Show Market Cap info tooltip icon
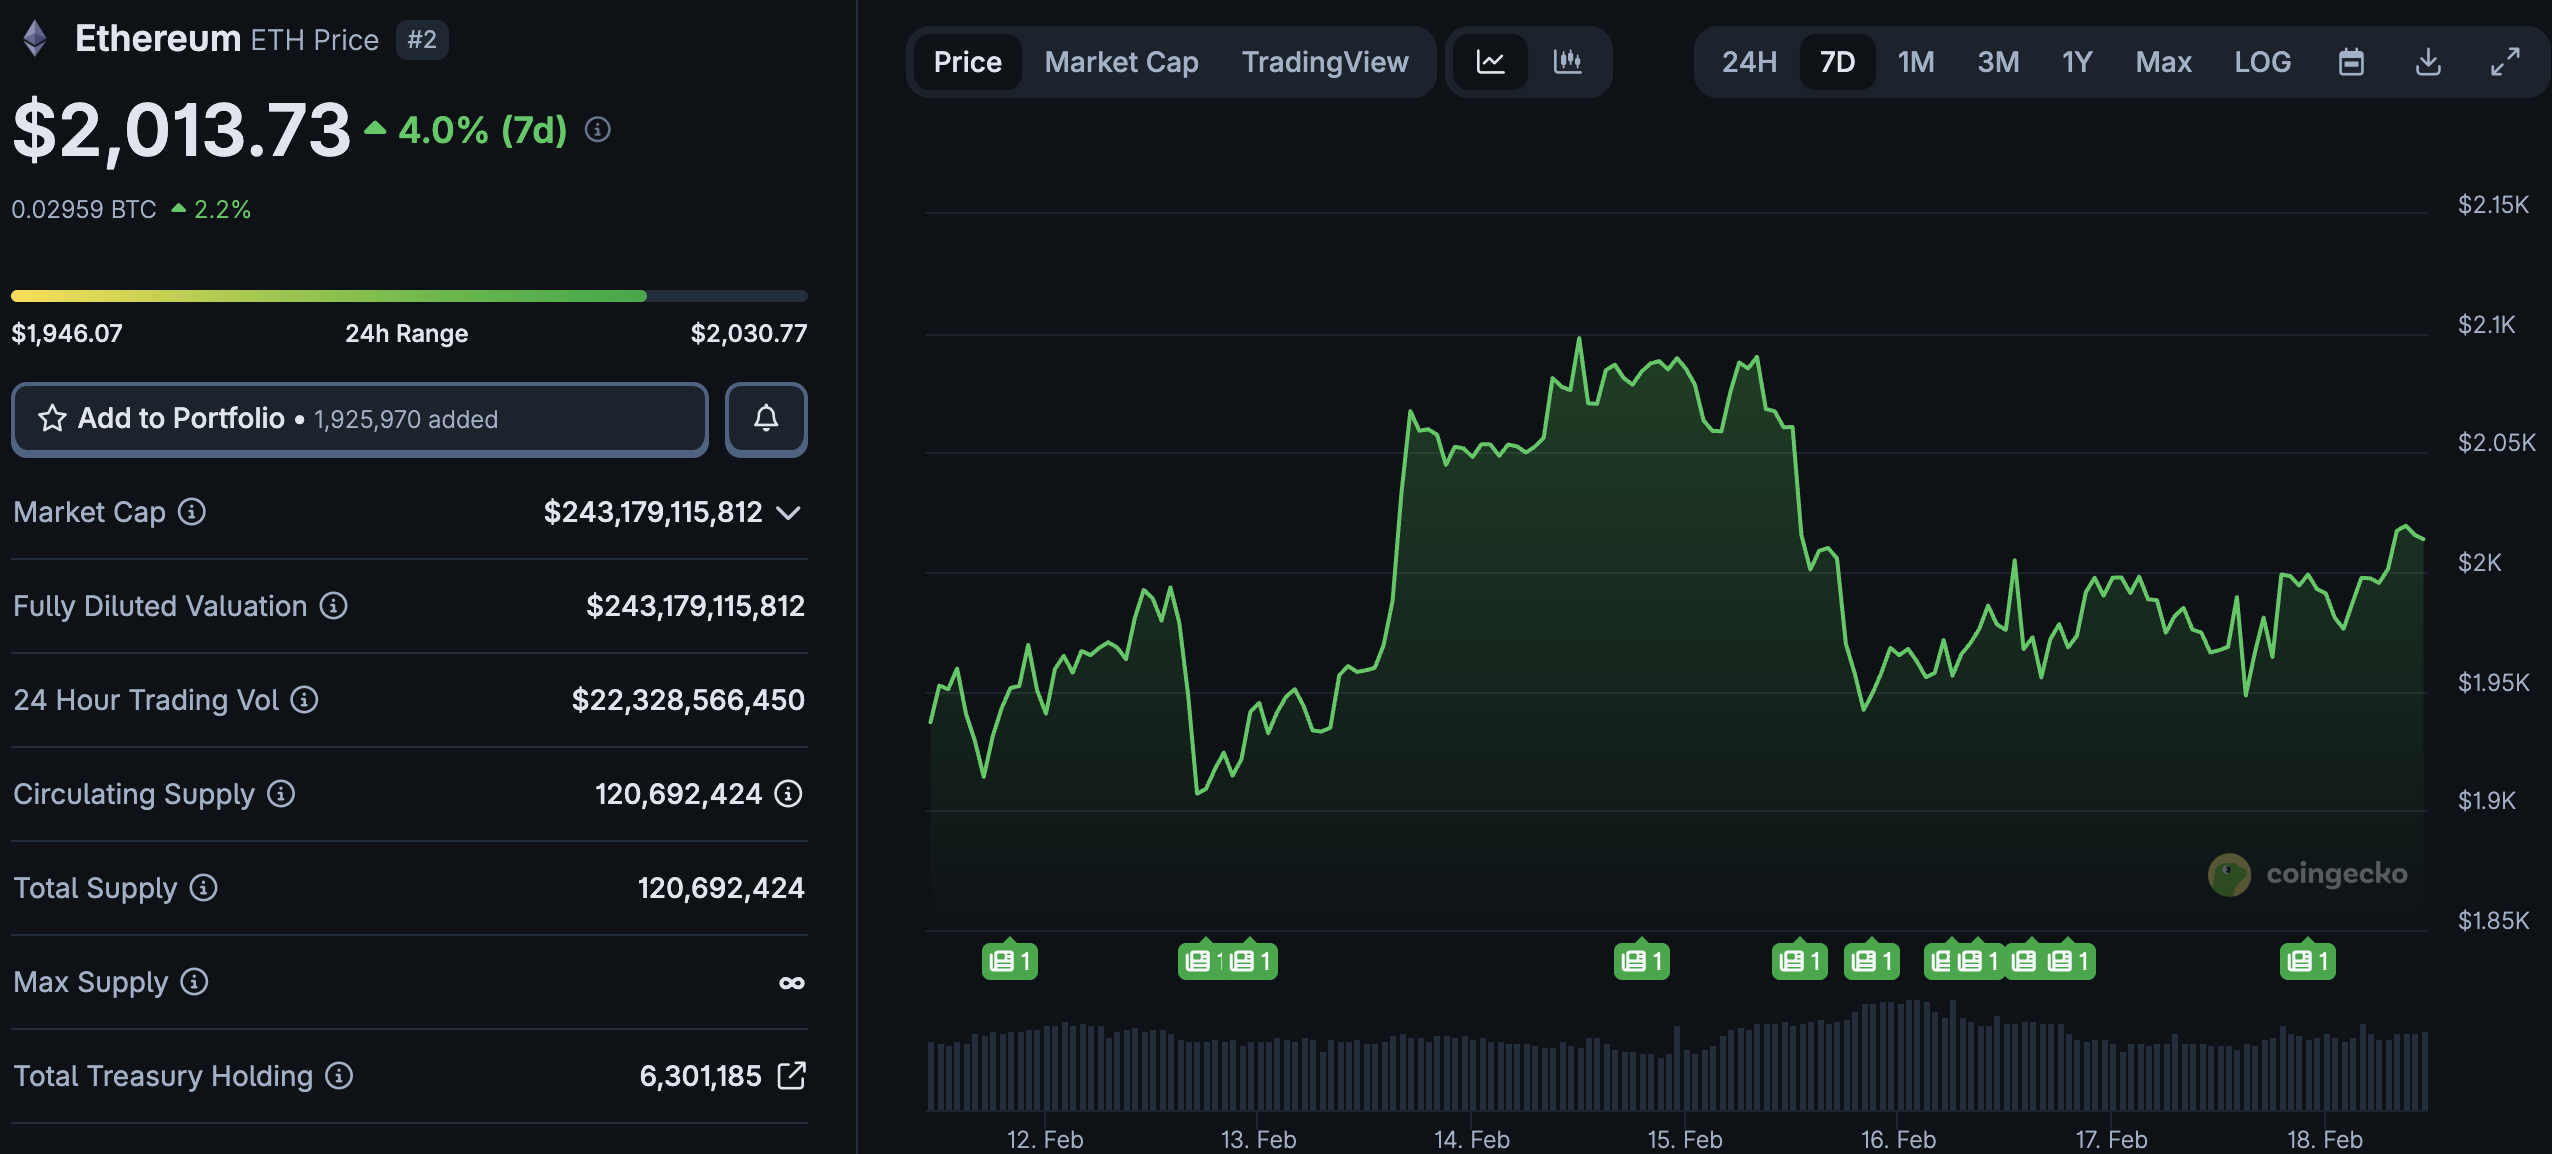The height and width of the screenshot is (1154, 2552). (192, 512)
